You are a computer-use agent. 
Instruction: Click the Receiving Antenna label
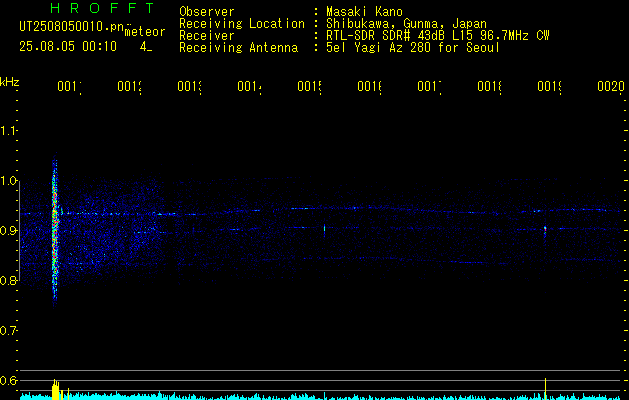[238, 48]
